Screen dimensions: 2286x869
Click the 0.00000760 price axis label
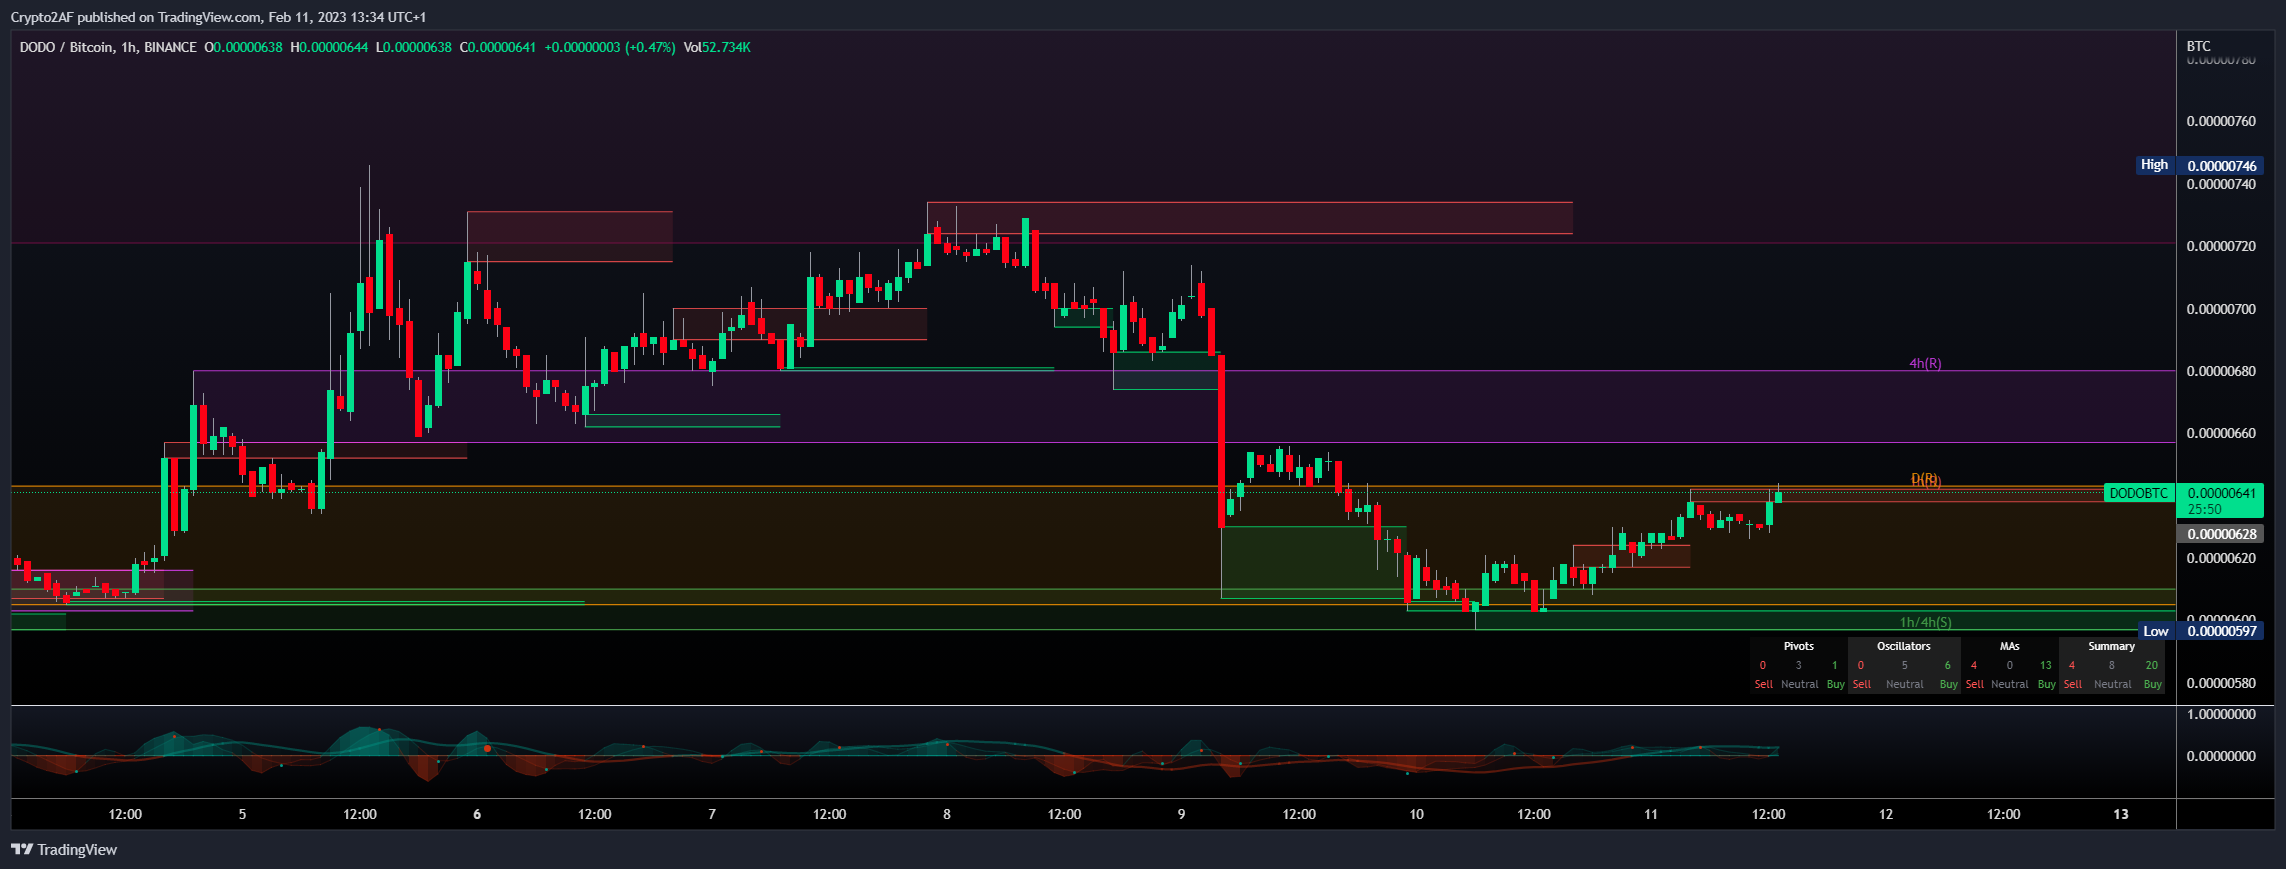(2221, 121)
